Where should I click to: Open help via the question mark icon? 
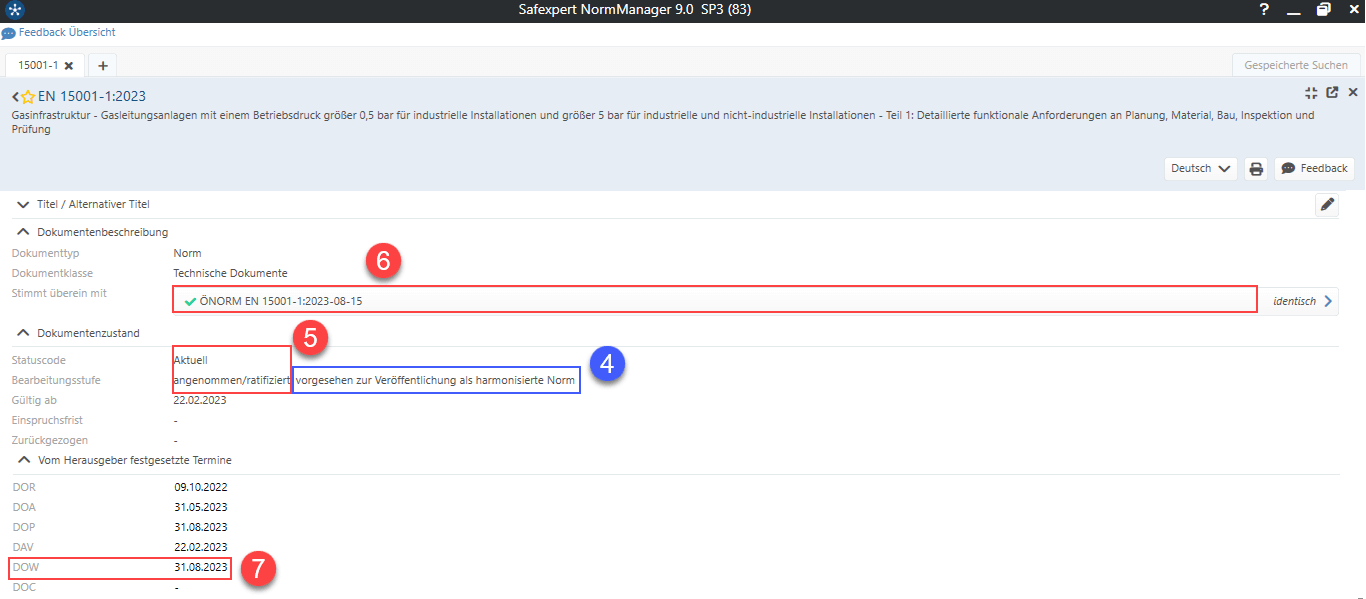point(1263,10)
